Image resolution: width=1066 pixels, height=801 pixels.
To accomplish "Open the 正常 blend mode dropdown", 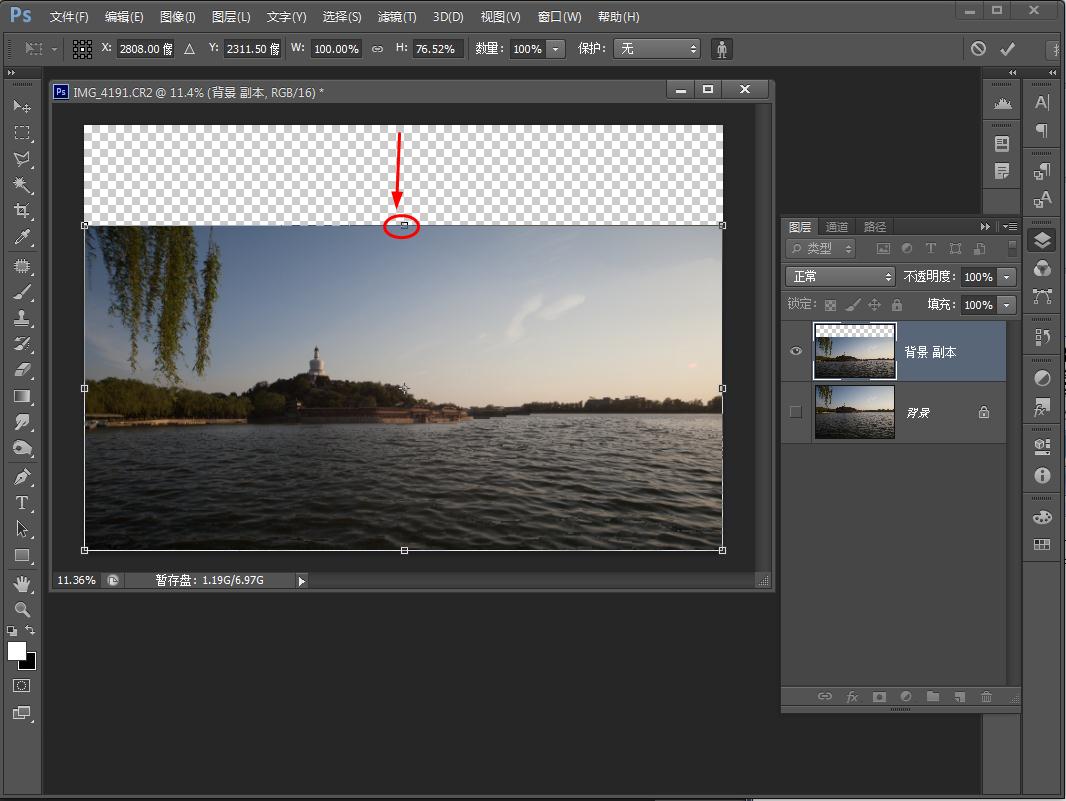I will (840, 277).
